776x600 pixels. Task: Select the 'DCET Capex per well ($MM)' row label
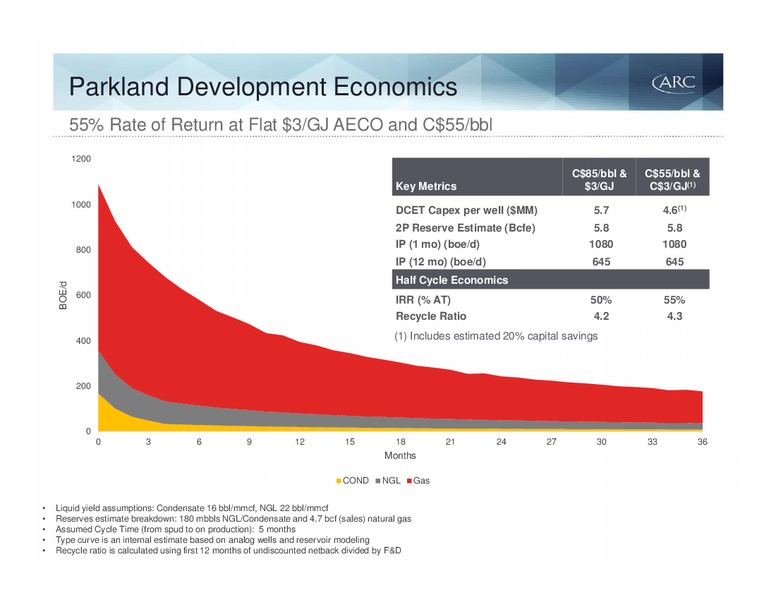[466, 210]
